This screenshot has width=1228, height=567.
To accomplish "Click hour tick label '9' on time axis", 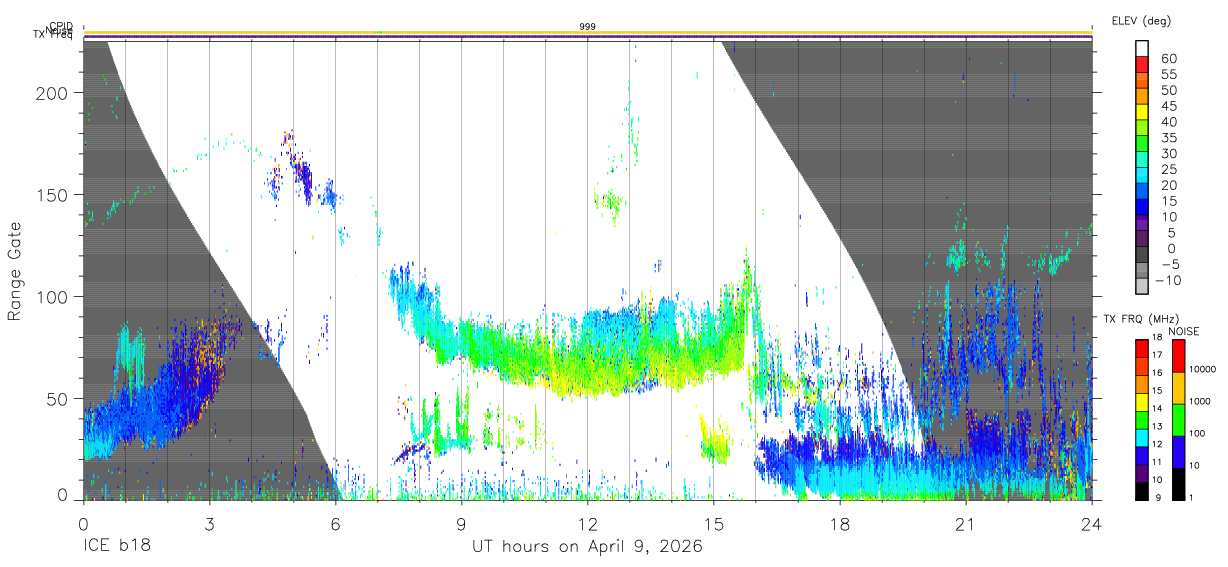I will click(461, 524).
